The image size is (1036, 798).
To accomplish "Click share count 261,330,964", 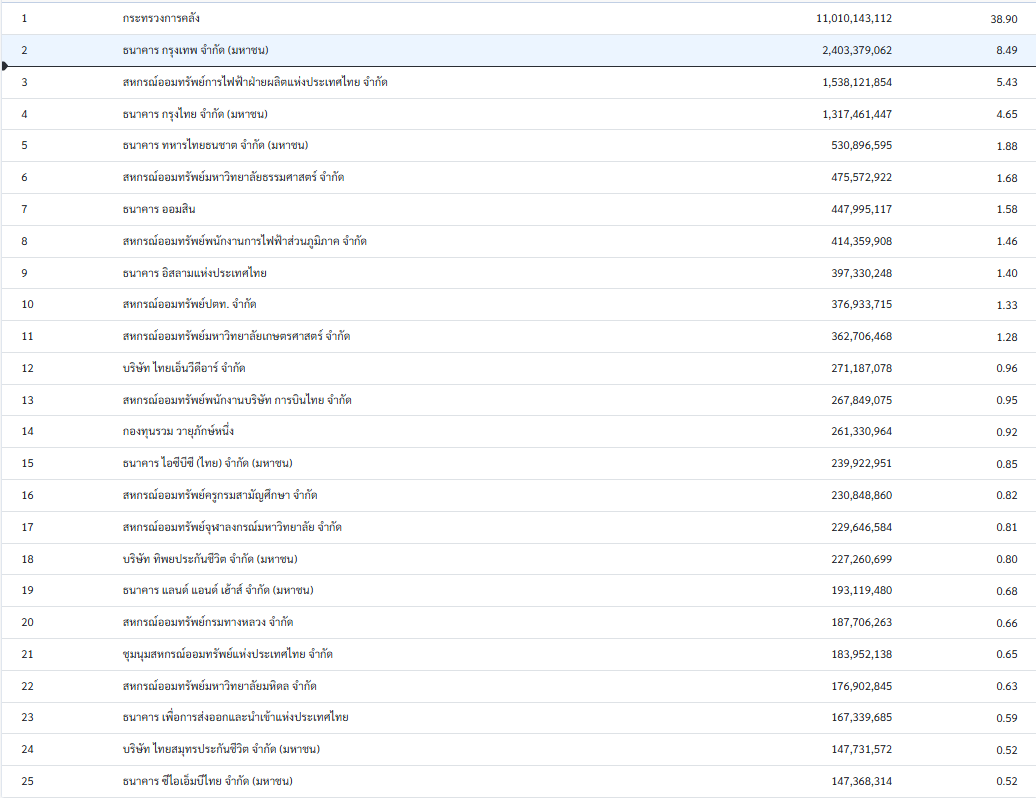I will point(862,431).
